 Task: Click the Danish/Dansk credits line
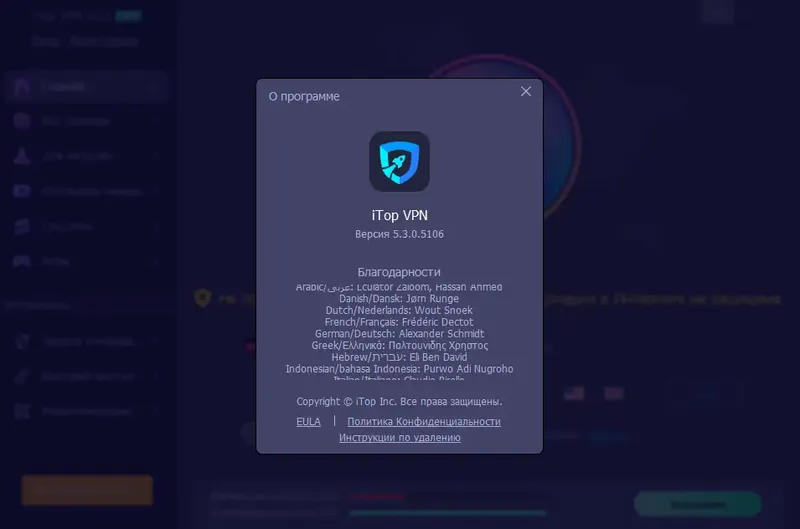coord(399,298)
